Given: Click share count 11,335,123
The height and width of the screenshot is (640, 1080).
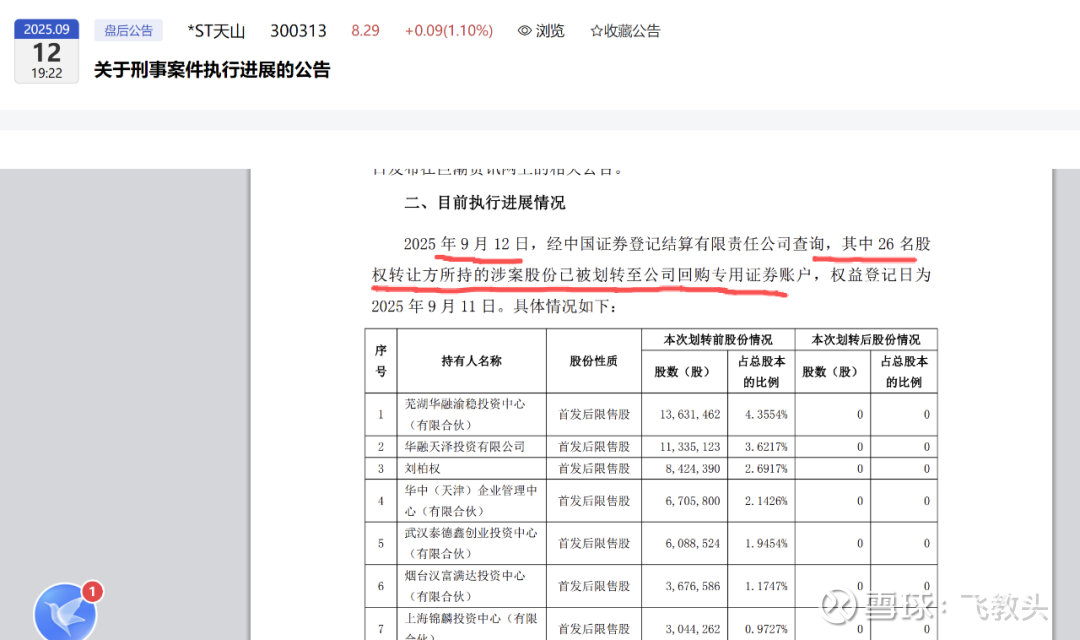Looking at the screenshot, I should tap(689, 447).
